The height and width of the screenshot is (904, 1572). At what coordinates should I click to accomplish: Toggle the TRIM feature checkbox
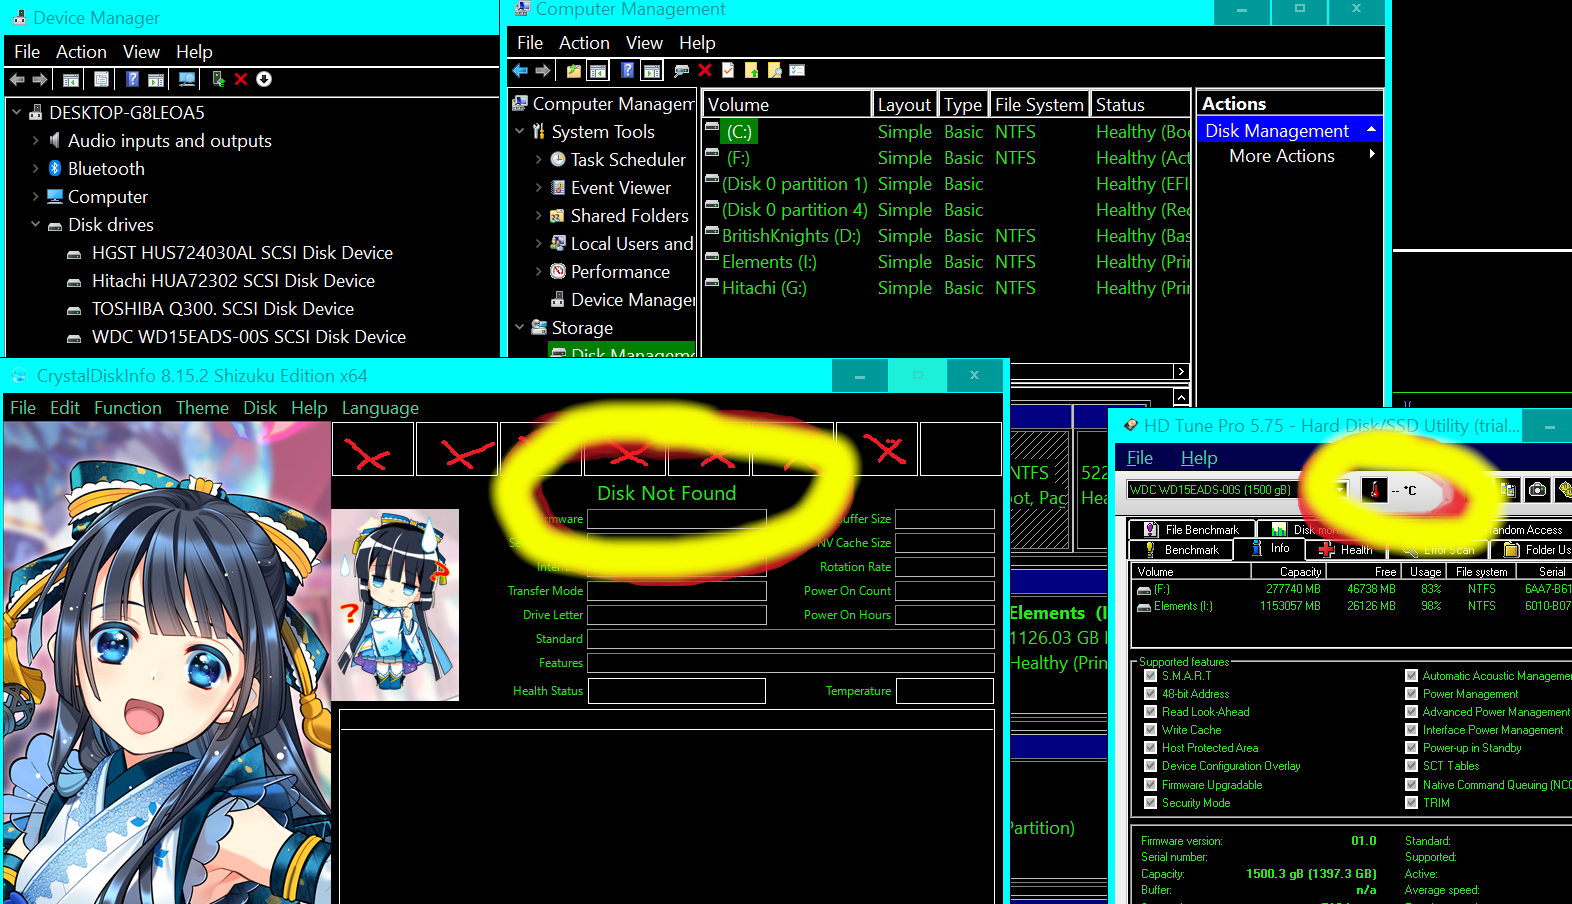point(1411,803)
